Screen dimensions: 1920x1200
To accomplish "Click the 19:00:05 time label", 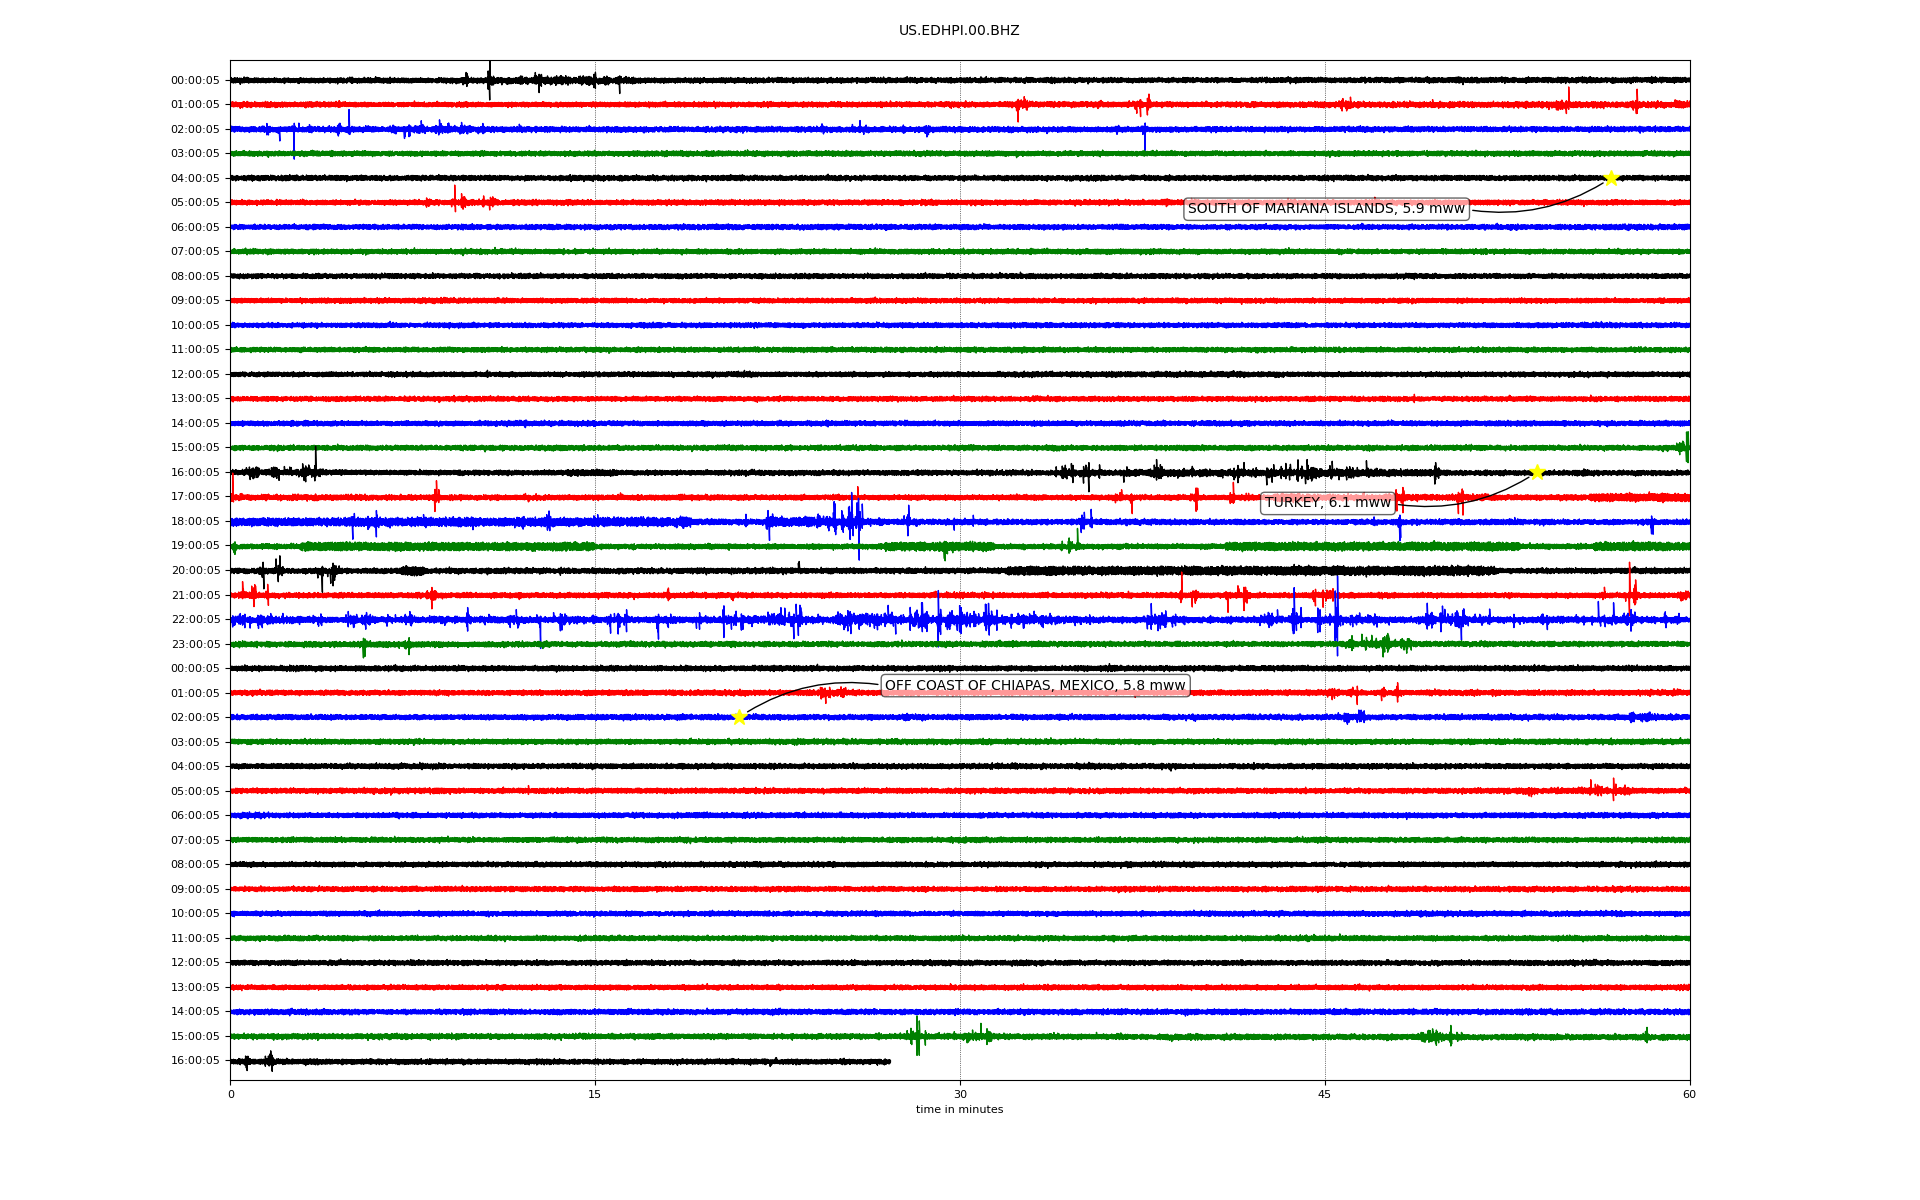I will pos(195,546).
